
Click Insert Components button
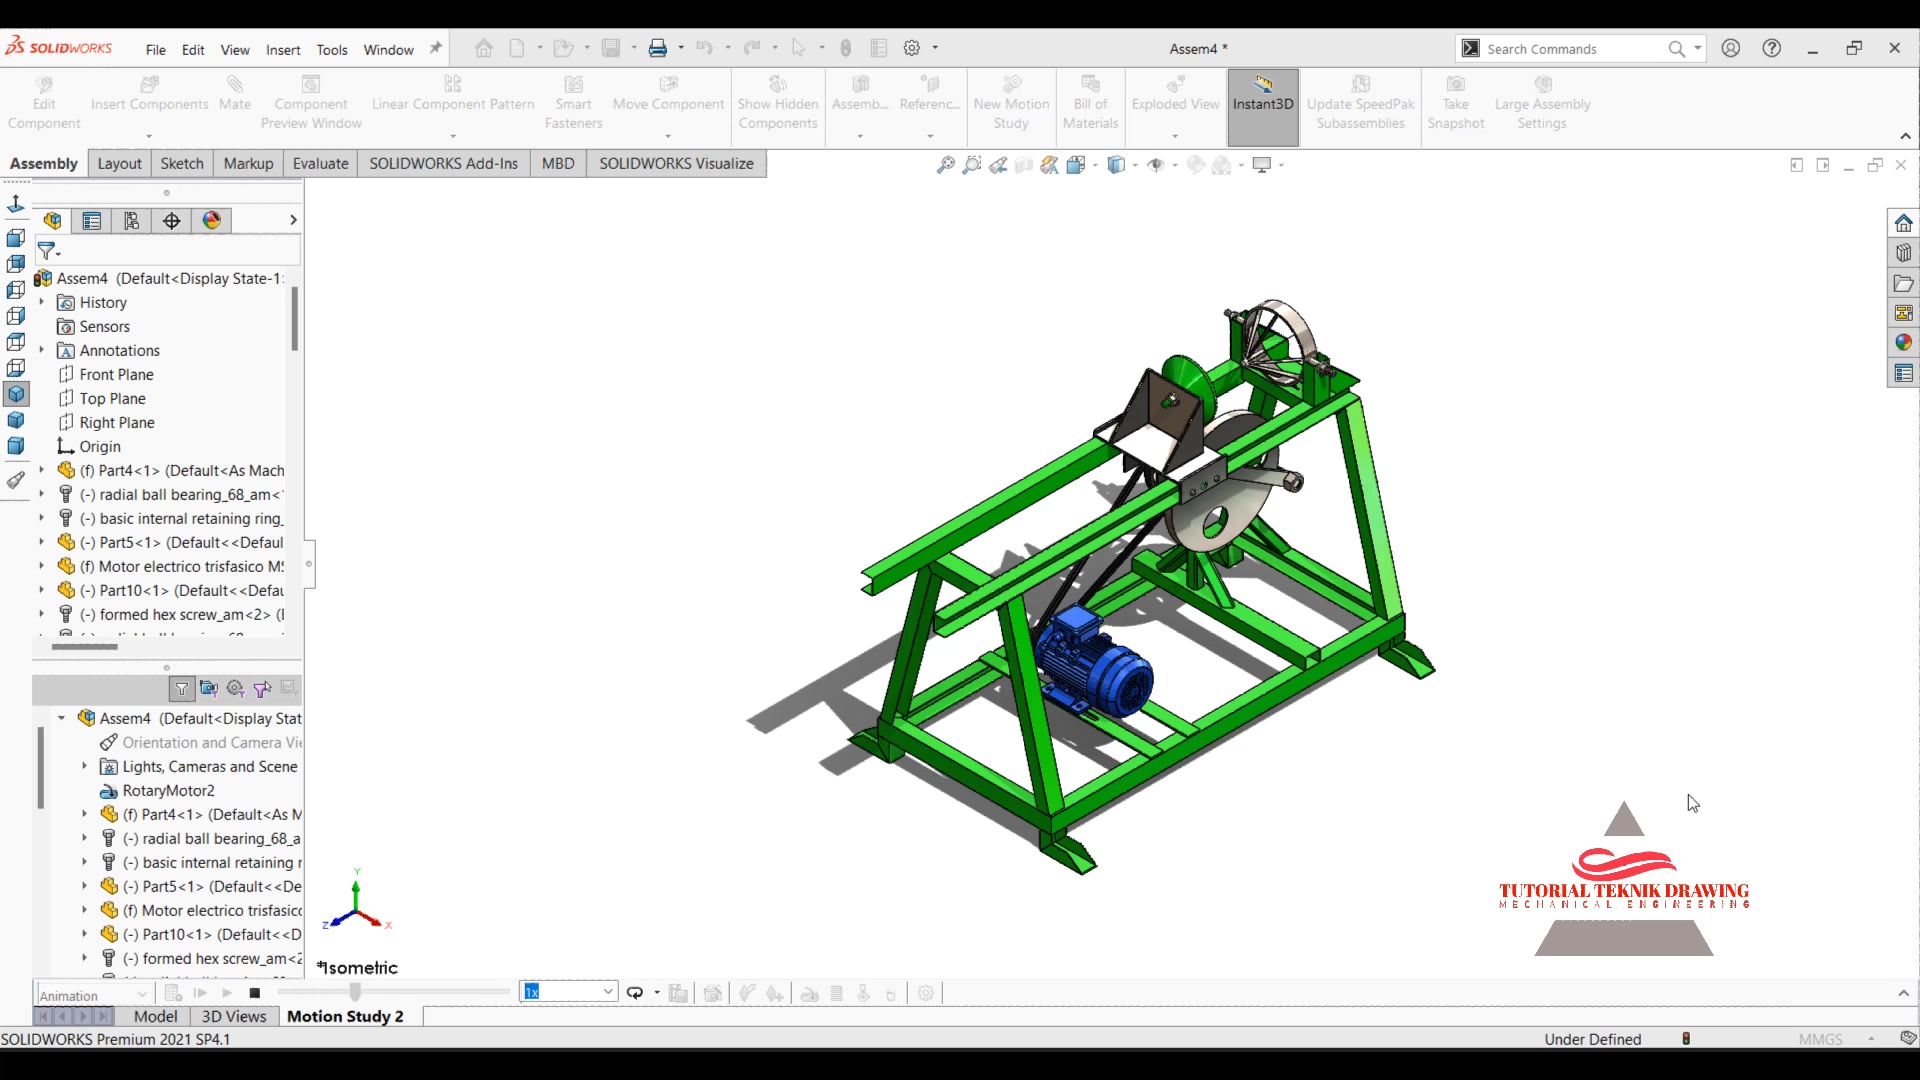point(150,105)
